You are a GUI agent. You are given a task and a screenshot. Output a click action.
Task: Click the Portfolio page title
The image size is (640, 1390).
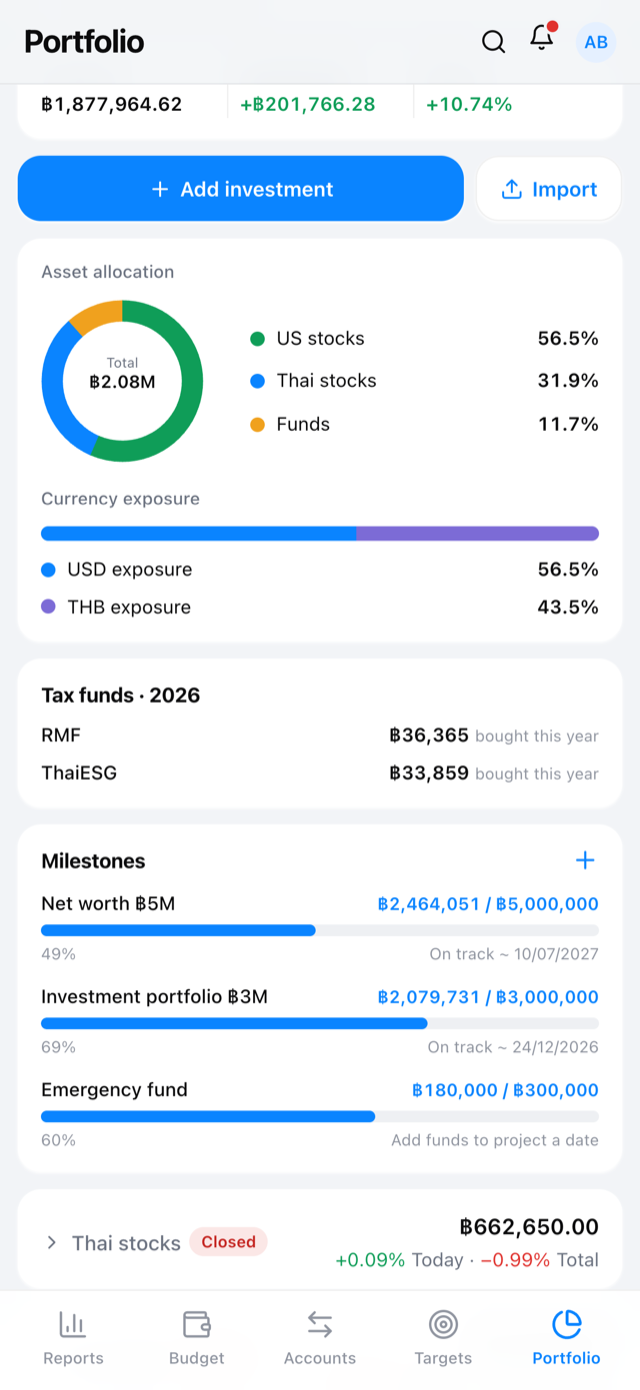click(84, 42)
